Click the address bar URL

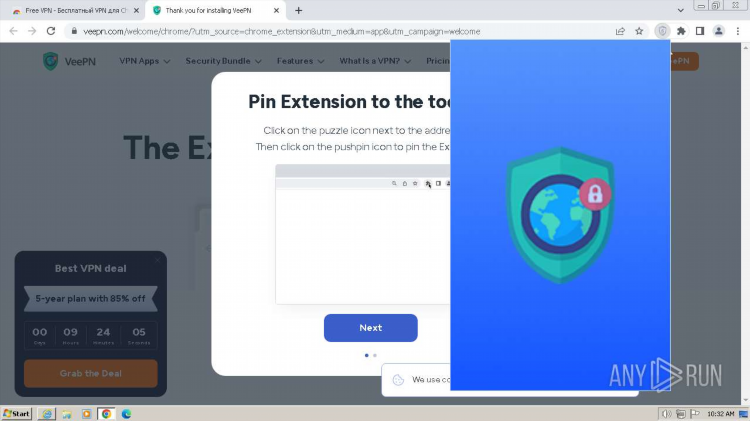point(282,32)
